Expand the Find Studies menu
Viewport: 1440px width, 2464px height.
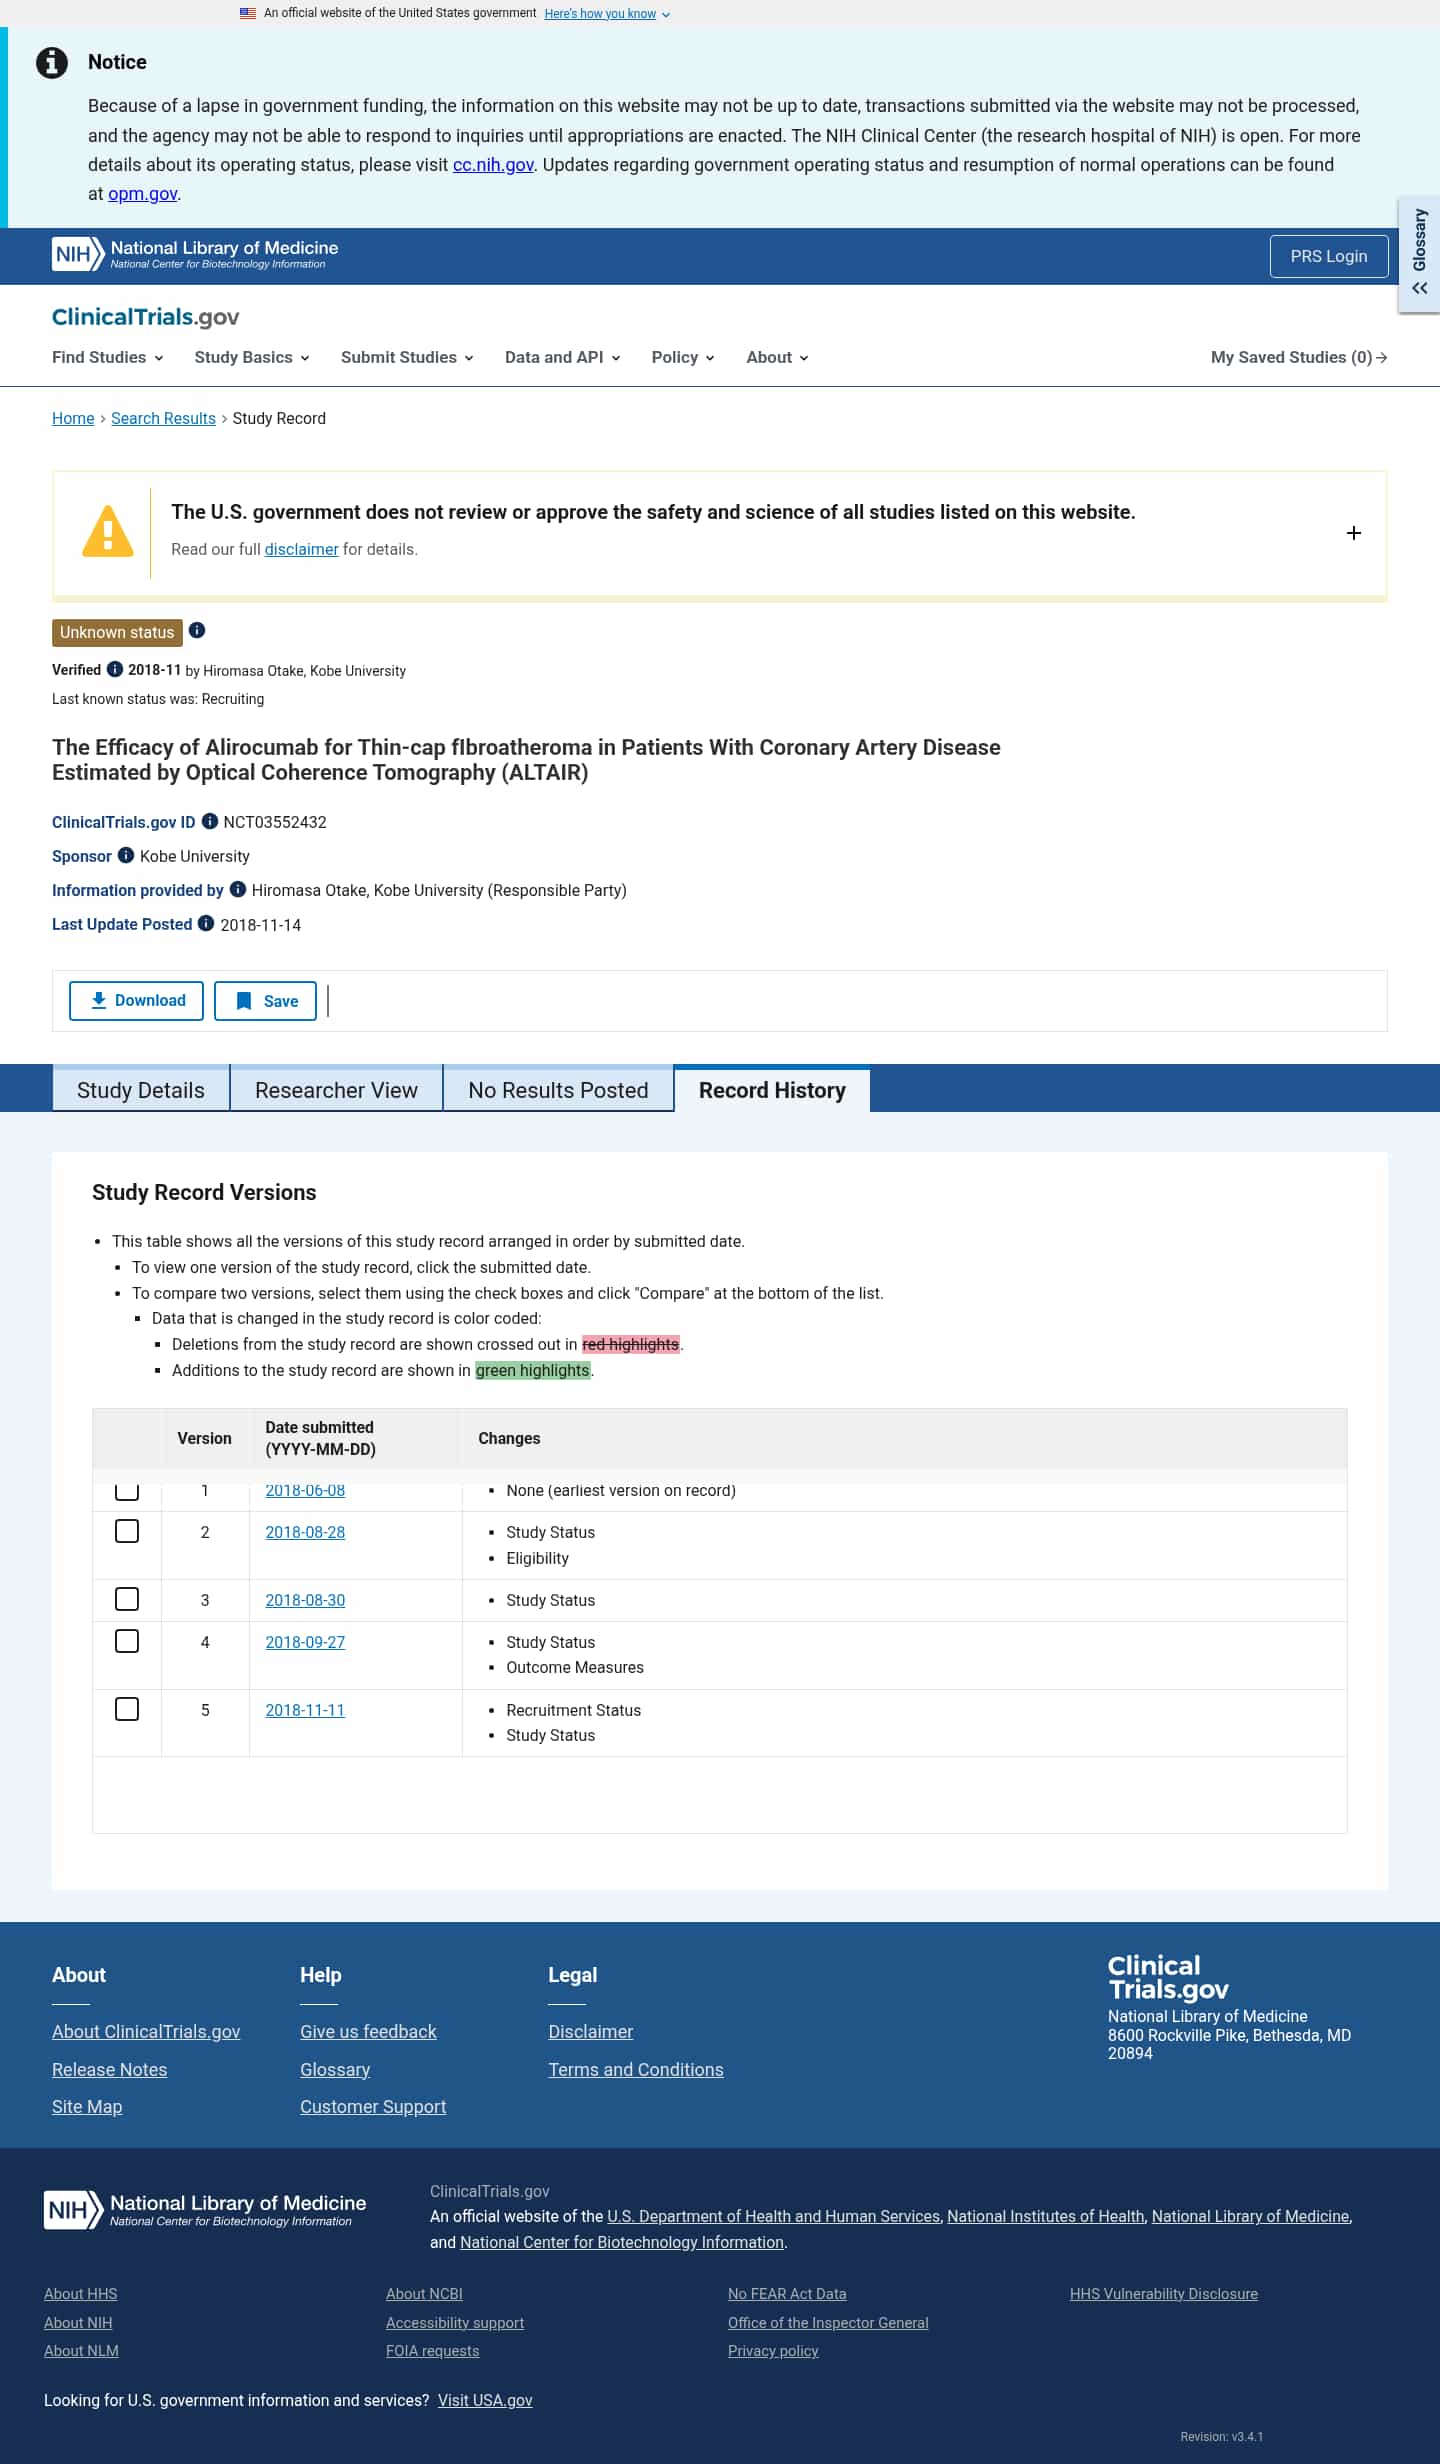pyautogui.click(x=108, y=357)
